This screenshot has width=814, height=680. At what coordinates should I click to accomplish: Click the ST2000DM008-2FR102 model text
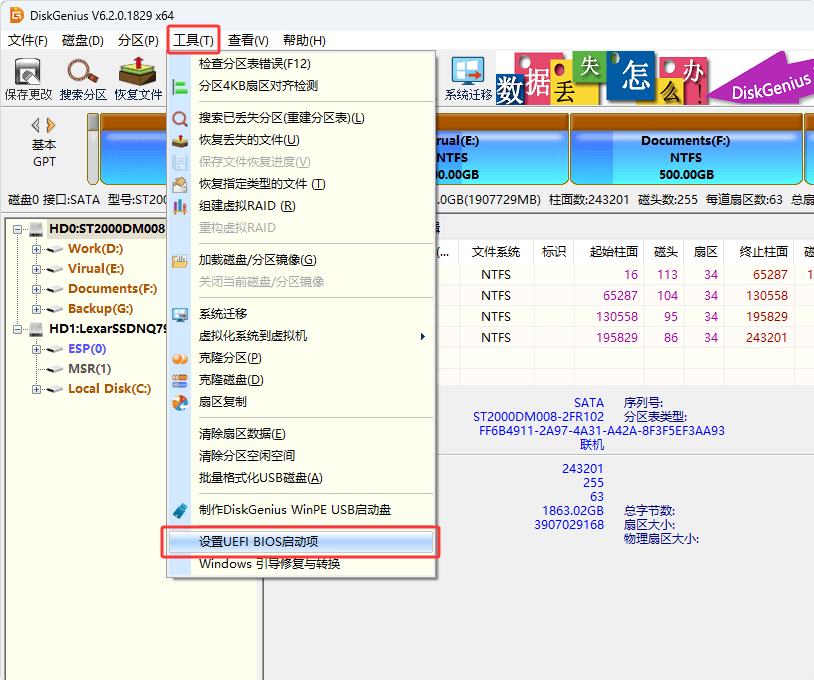click(x=538, y=417)
